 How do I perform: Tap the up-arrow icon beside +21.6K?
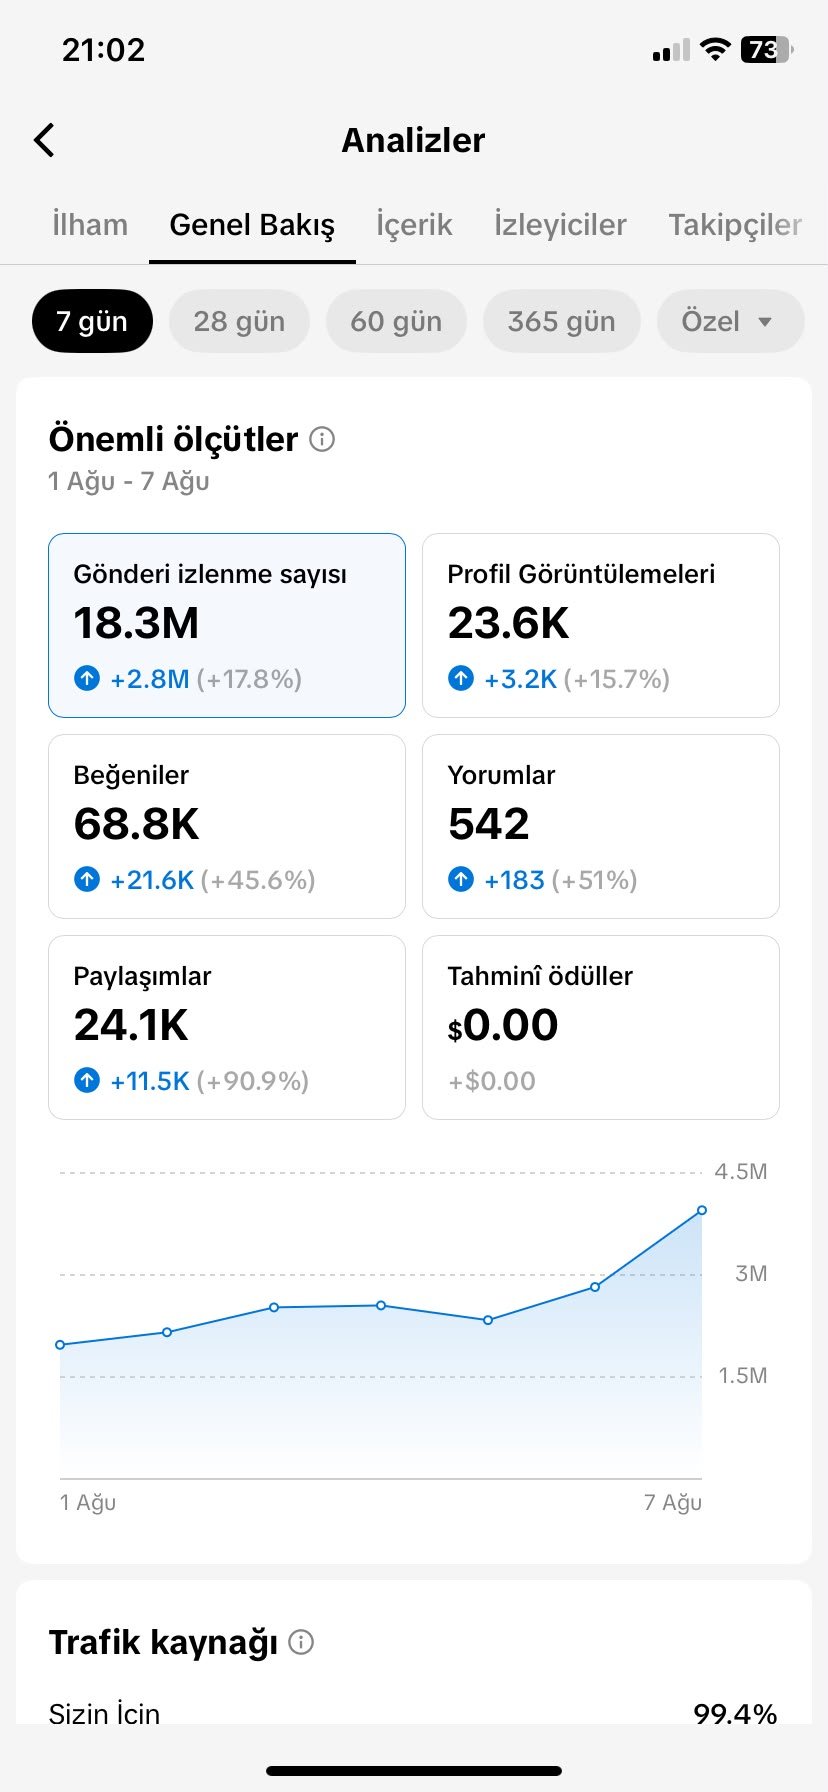point(87,880)
